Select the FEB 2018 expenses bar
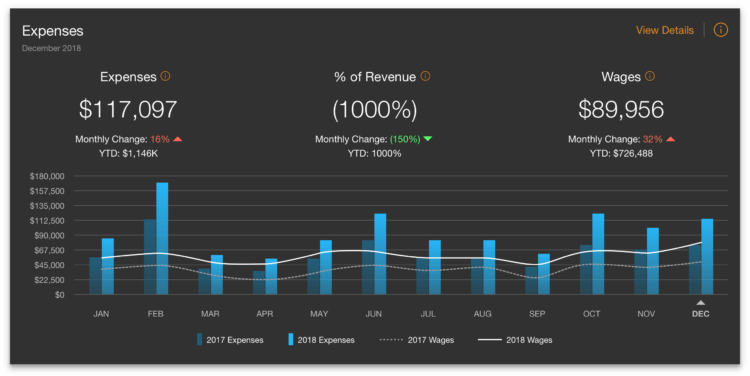The height and width of the screenshot is (376, 750). [162, 238]
